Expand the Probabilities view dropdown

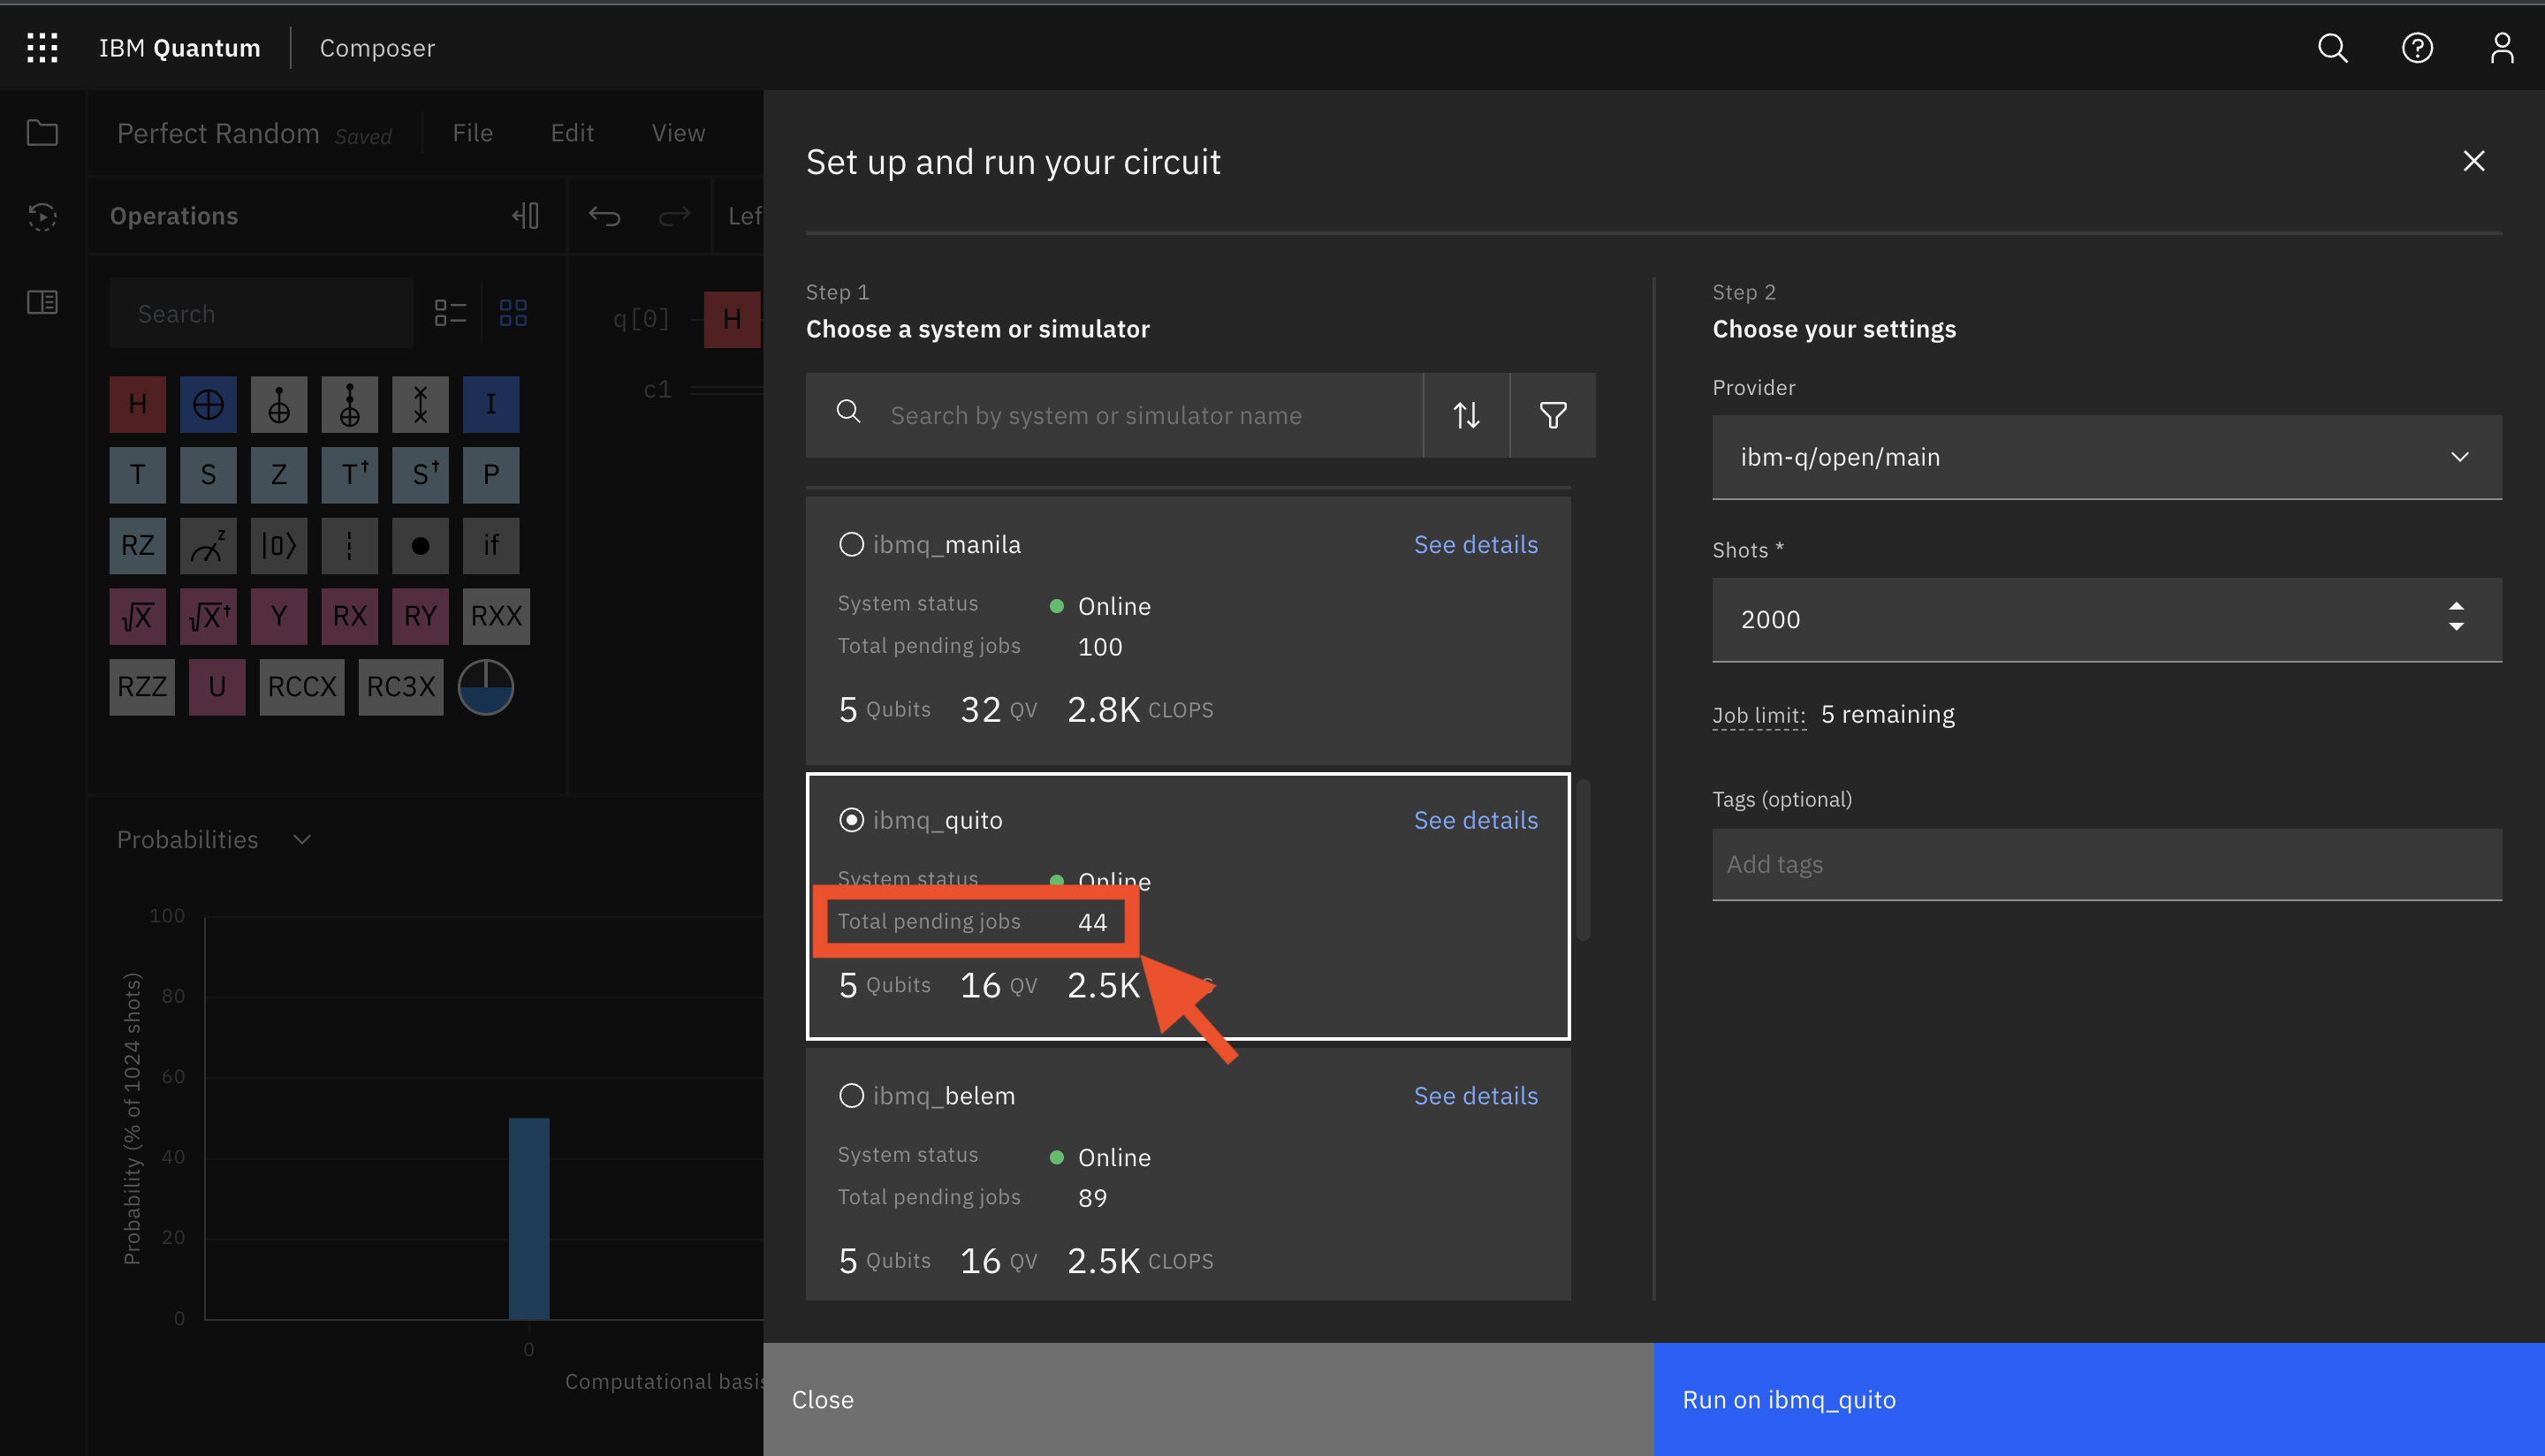click(302, 839)
